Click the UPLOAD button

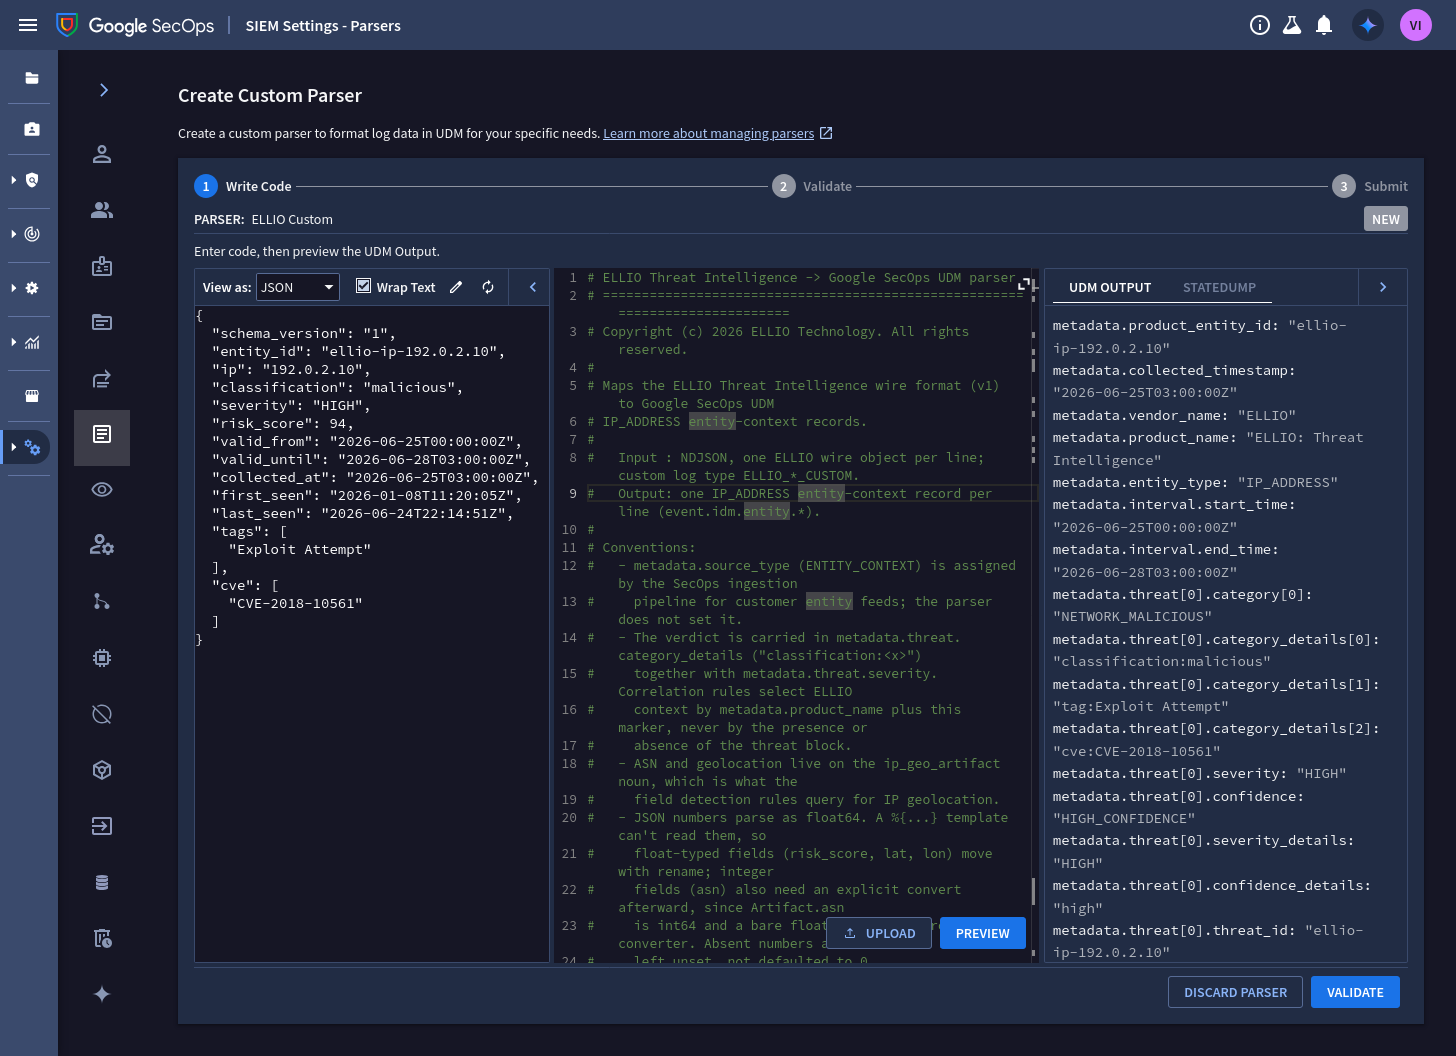(x=880, y=933)
